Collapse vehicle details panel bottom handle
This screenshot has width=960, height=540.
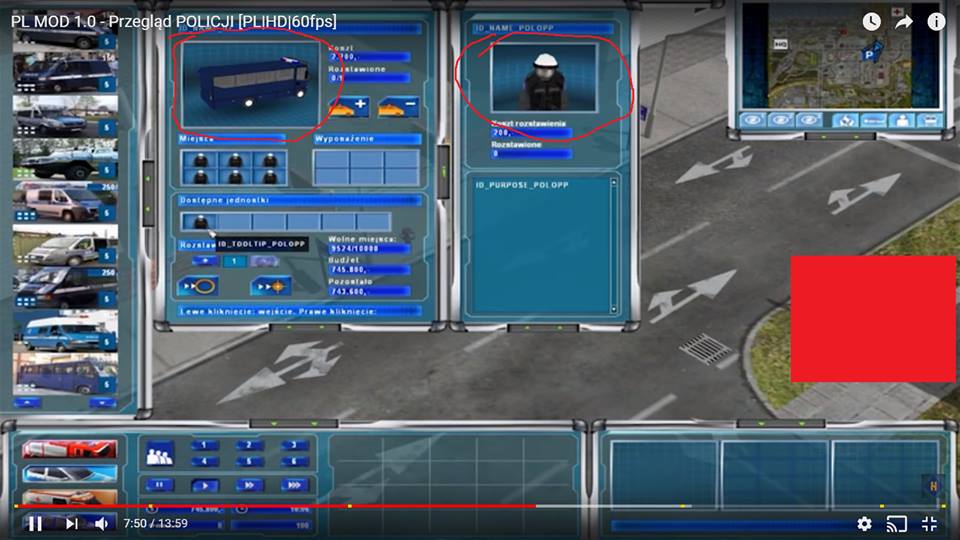pos(304,328)
